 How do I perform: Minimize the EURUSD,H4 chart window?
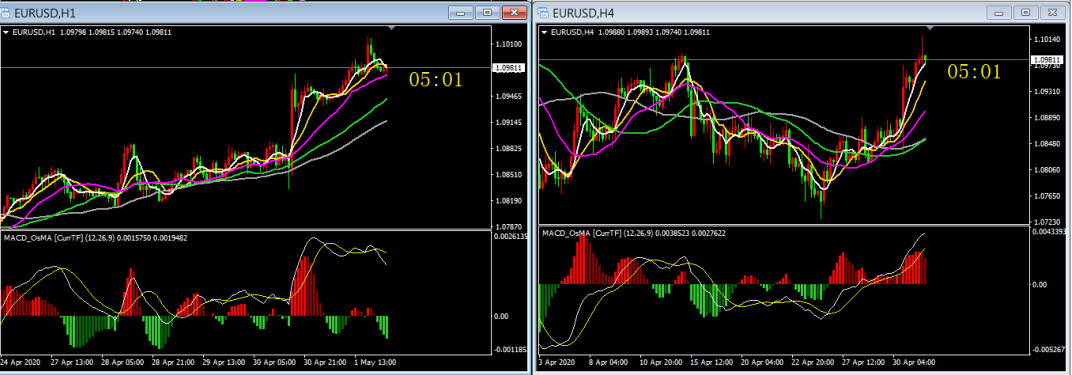click(1000, 12)
